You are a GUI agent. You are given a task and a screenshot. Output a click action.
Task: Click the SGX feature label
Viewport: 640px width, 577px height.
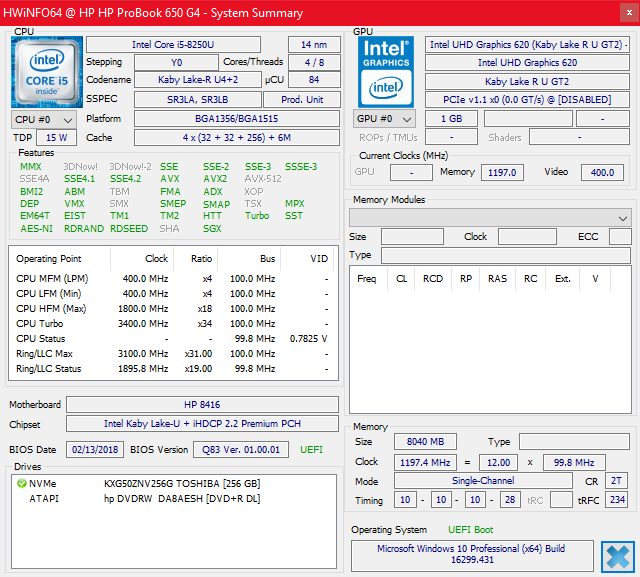pyautogui.click(x=212, y=229)
